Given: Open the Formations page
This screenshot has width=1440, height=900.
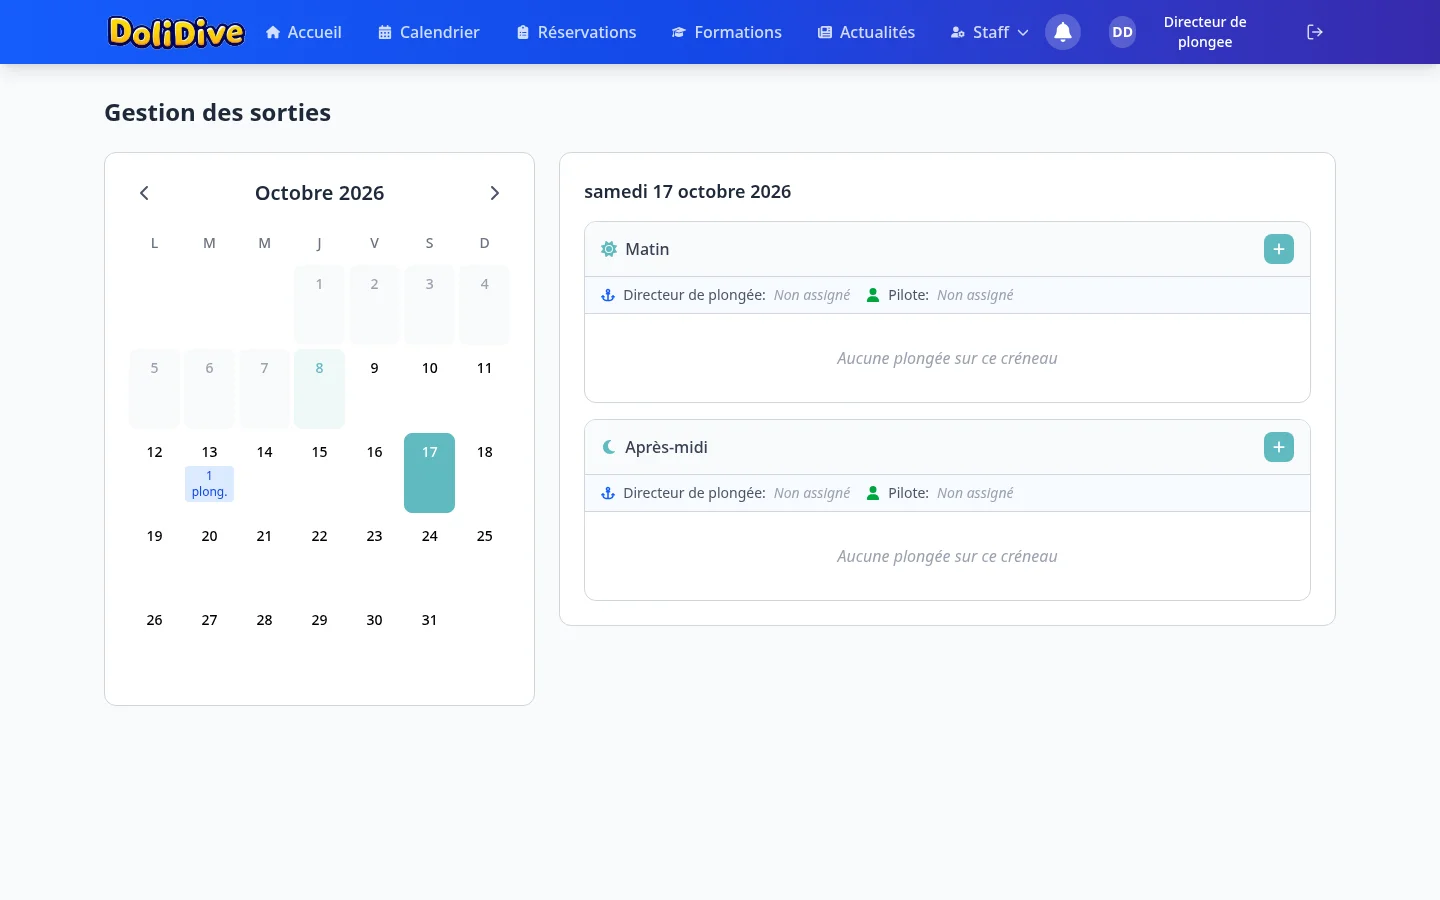Looking at the screenshot, I should tap(727, 32).
